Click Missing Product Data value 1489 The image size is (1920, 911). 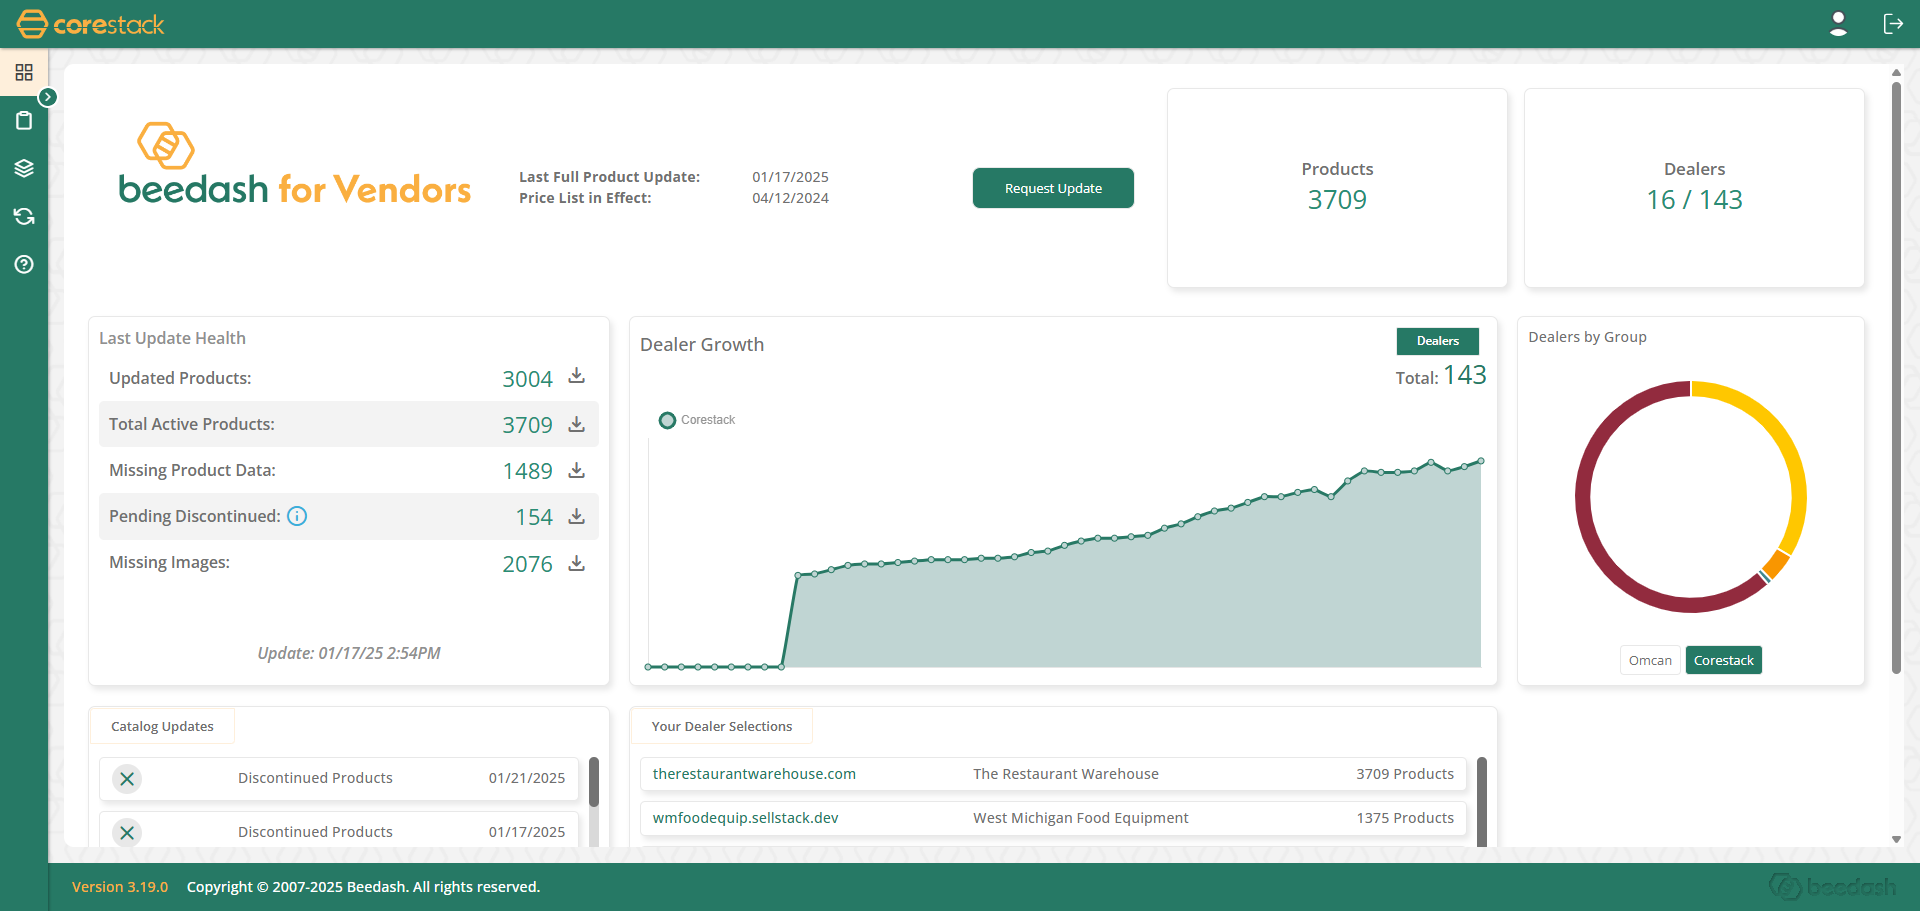tap(527, 471)
